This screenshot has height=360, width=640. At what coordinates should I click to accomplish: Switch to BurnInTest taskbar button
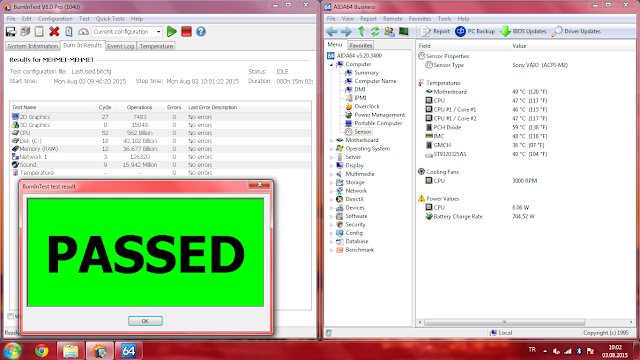100,351
